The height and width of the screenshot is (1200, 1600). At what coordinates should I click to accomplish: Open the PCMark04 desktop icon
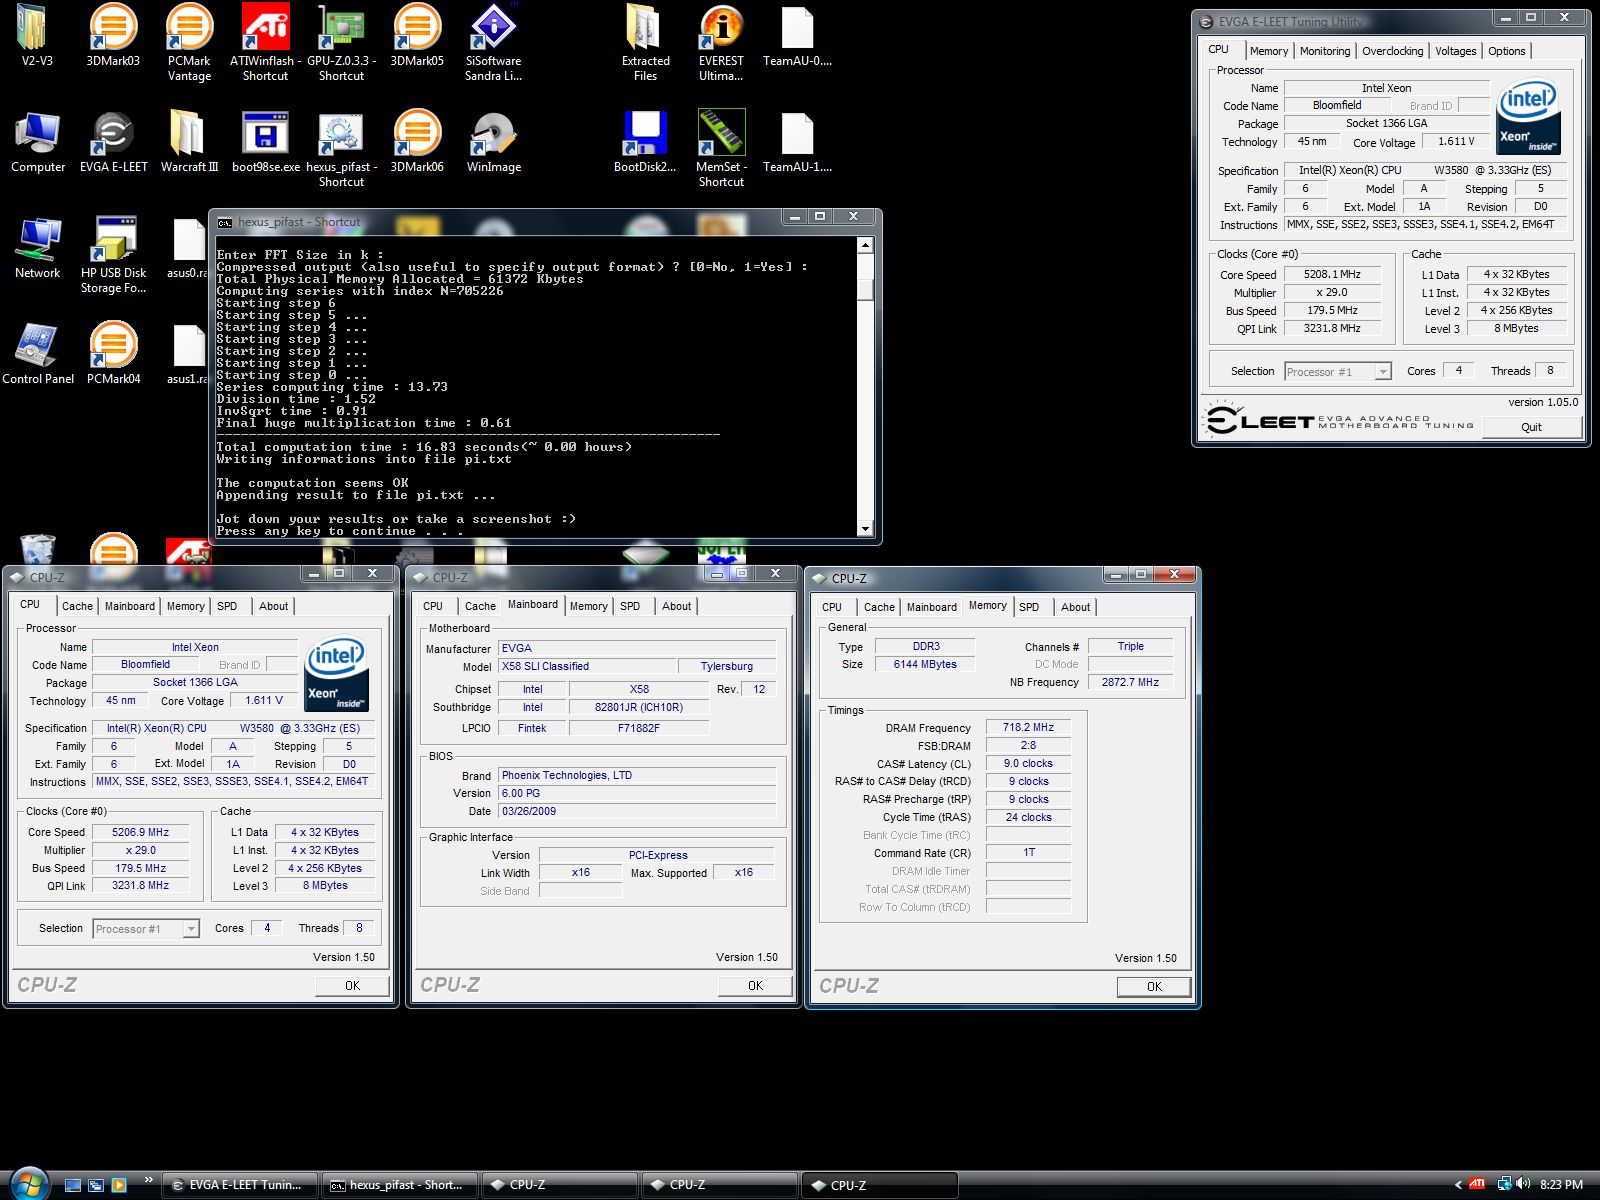click(x=113, y=354)
